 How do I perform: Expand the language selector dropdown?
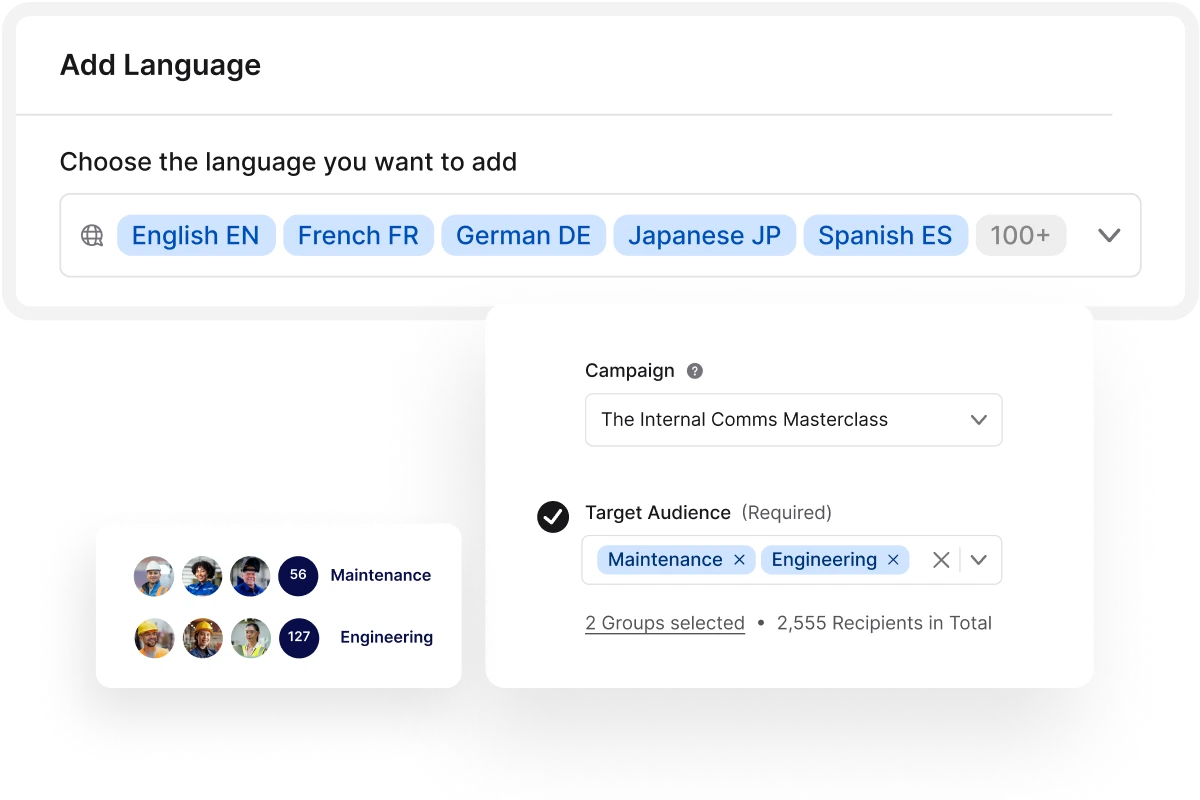pyautogui.click(x=1108, y=235)
